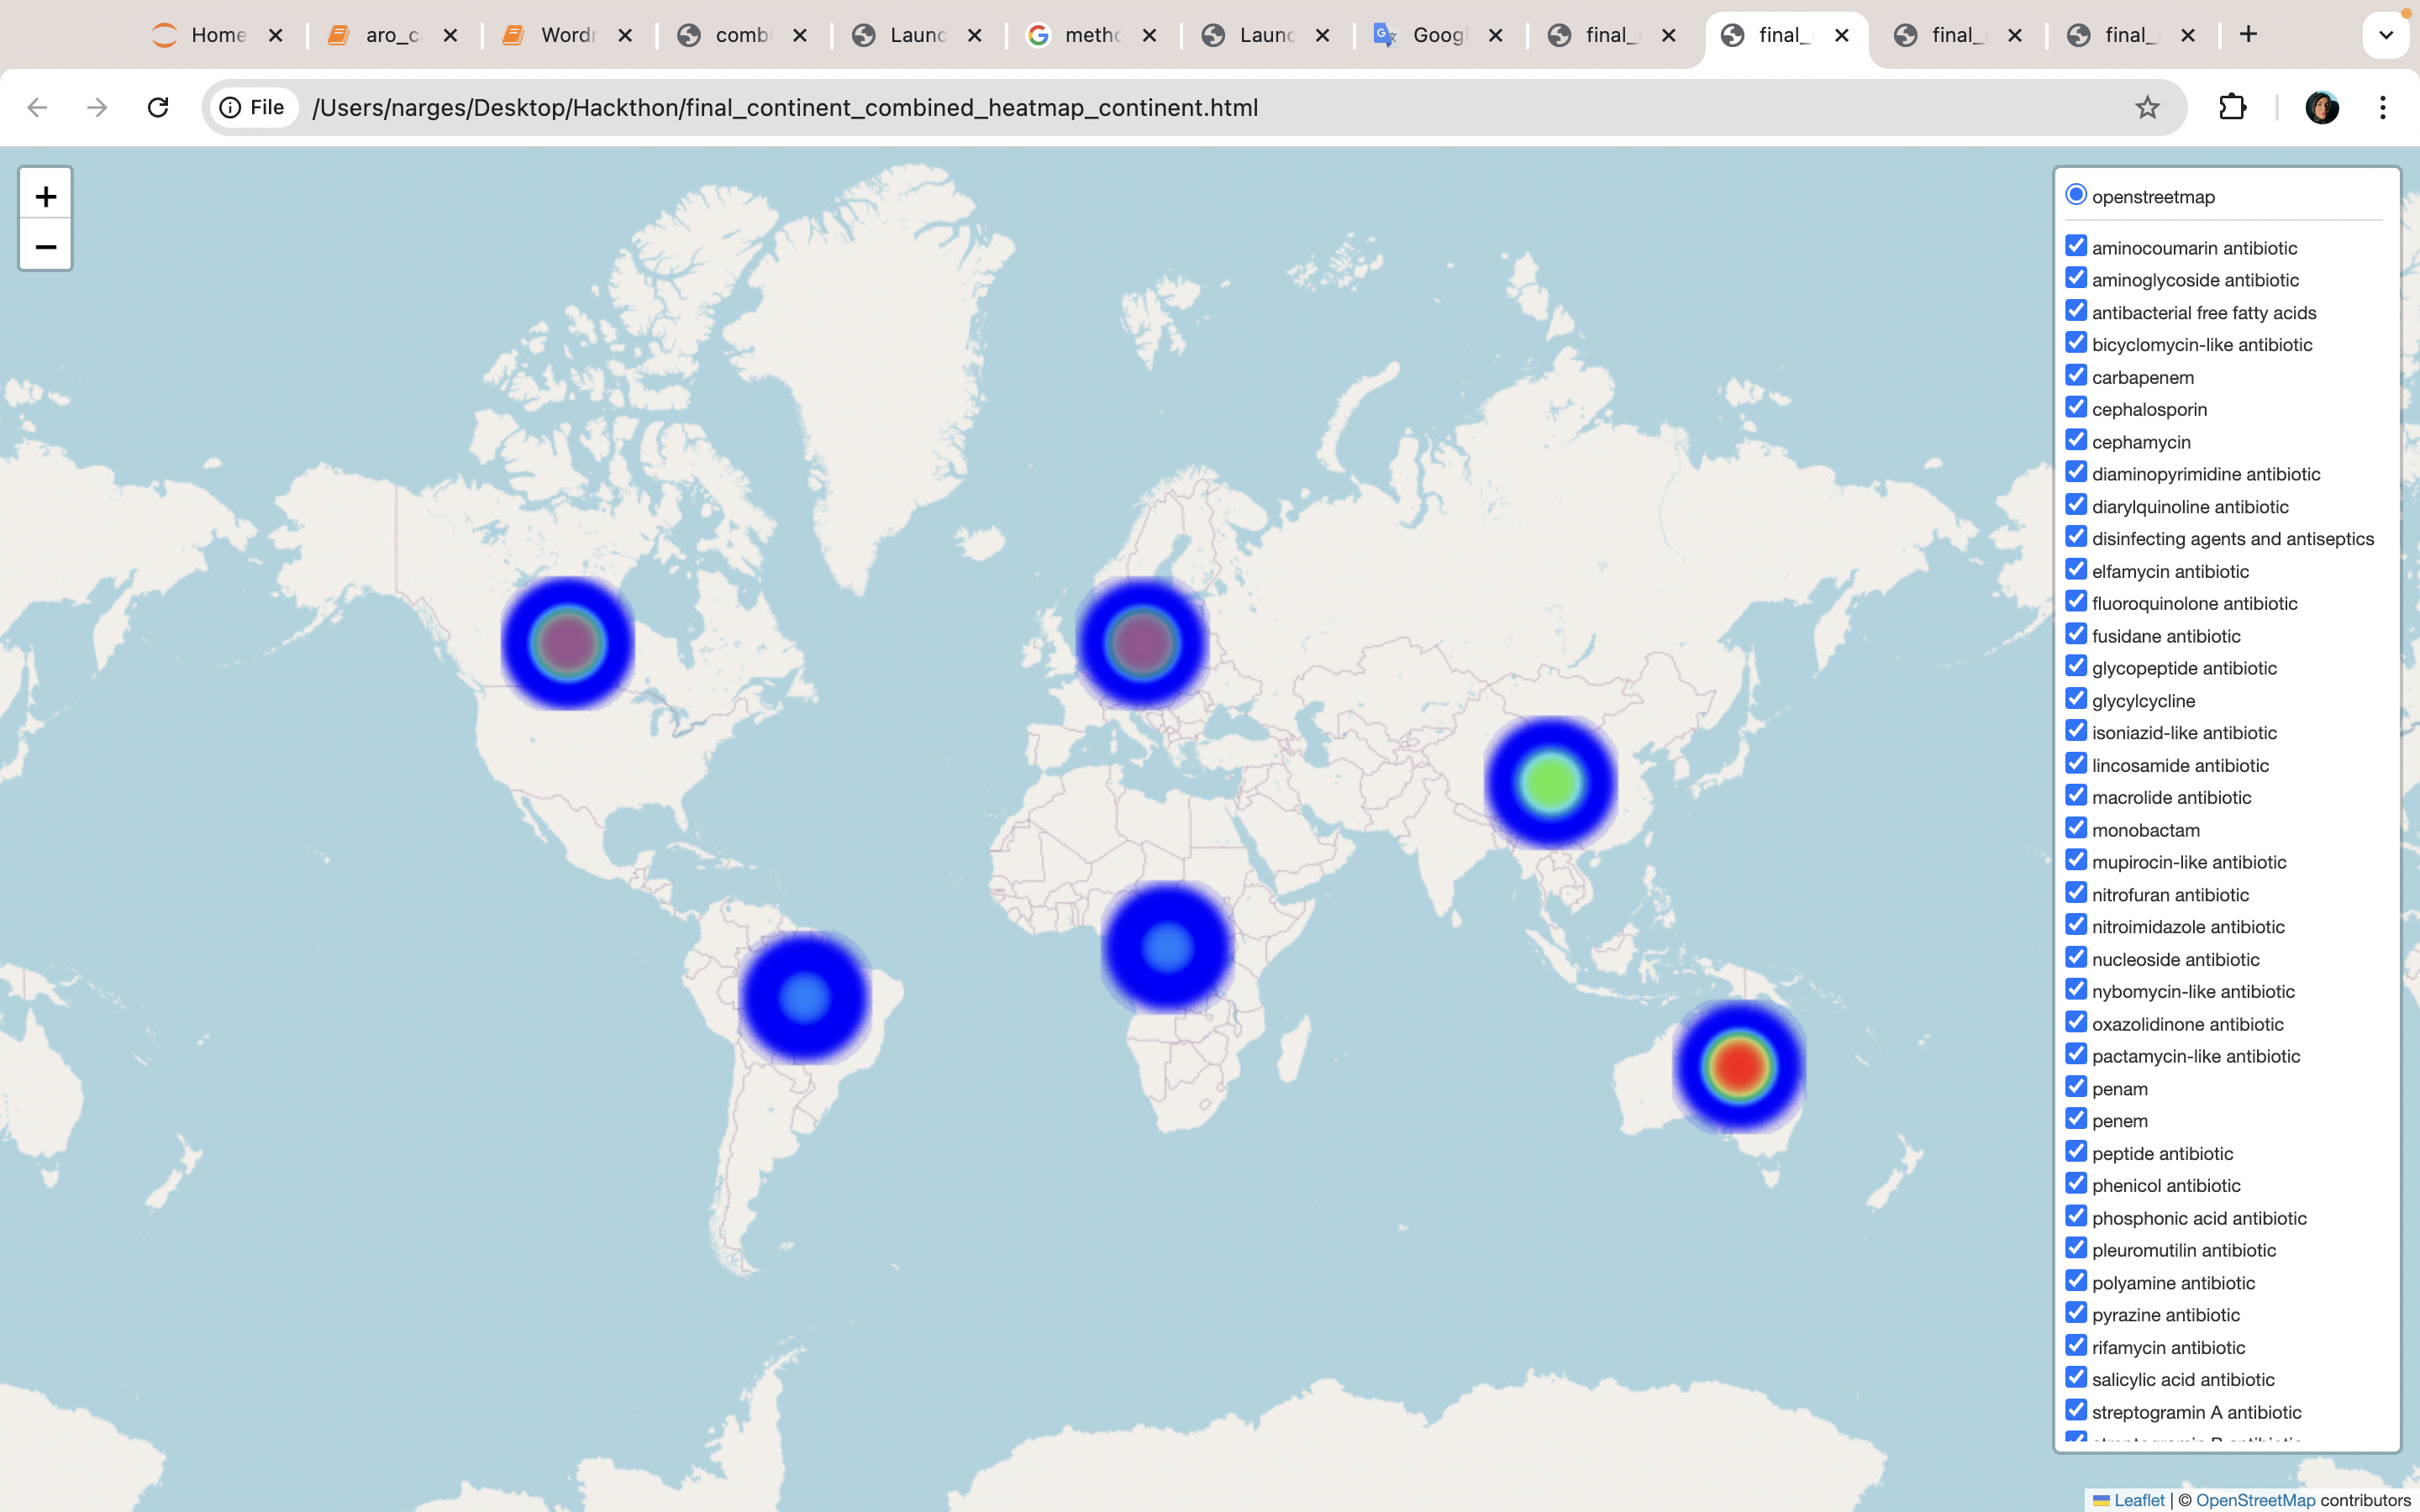Expand the tab search dropdown arrow
2420x1512 pixels.
click(x=2385, y=35)
